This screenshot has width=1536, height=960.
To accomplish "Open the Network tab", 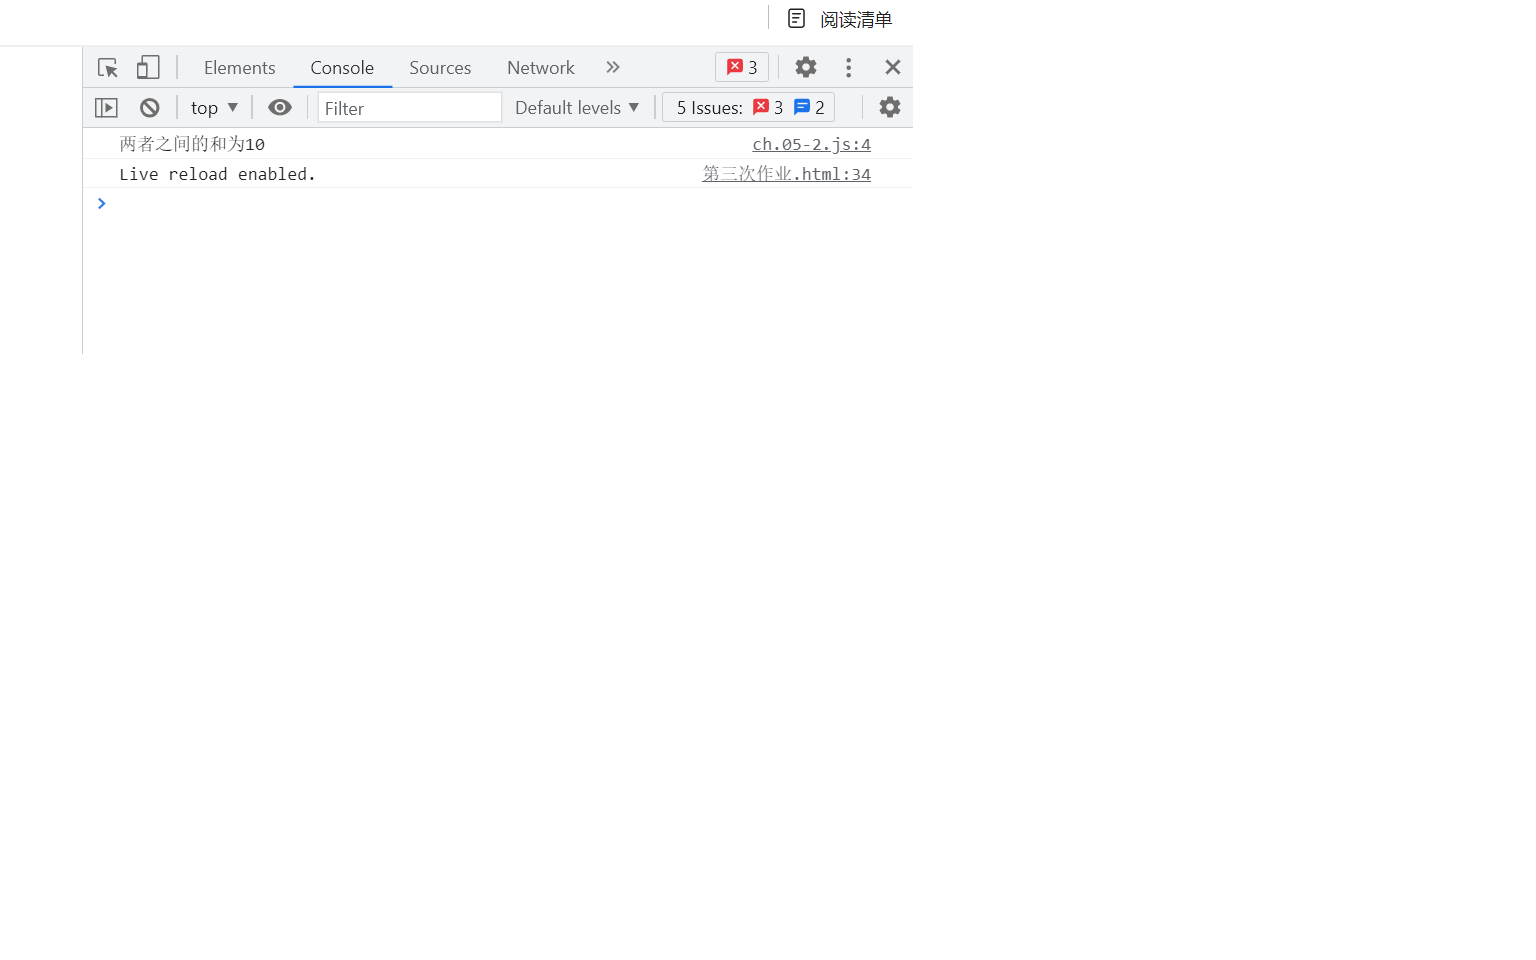I will (541, 67).
